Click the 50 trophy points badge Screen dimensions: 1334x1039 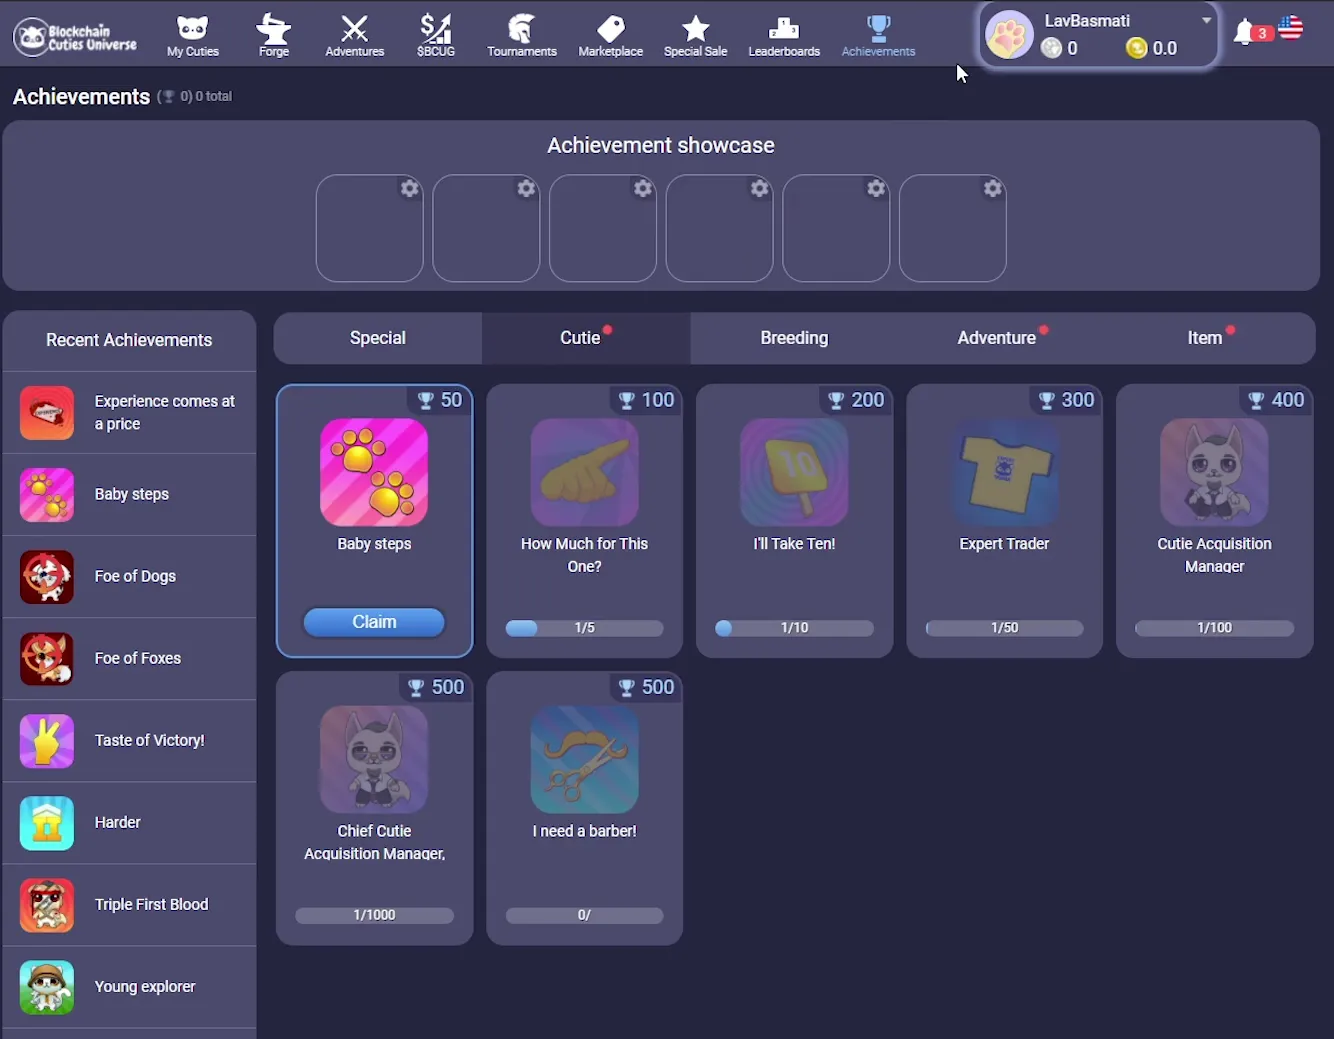tap(439, 400)
